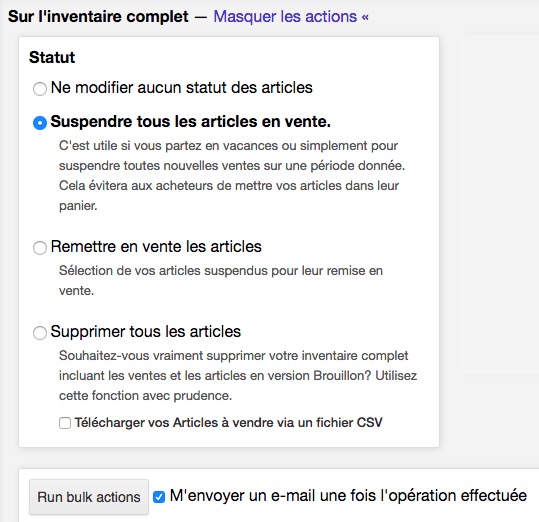This screenshot has width=539, height=522.
Task: Choose the 'Remettre en vente les articles' radio
Action: 40,248
